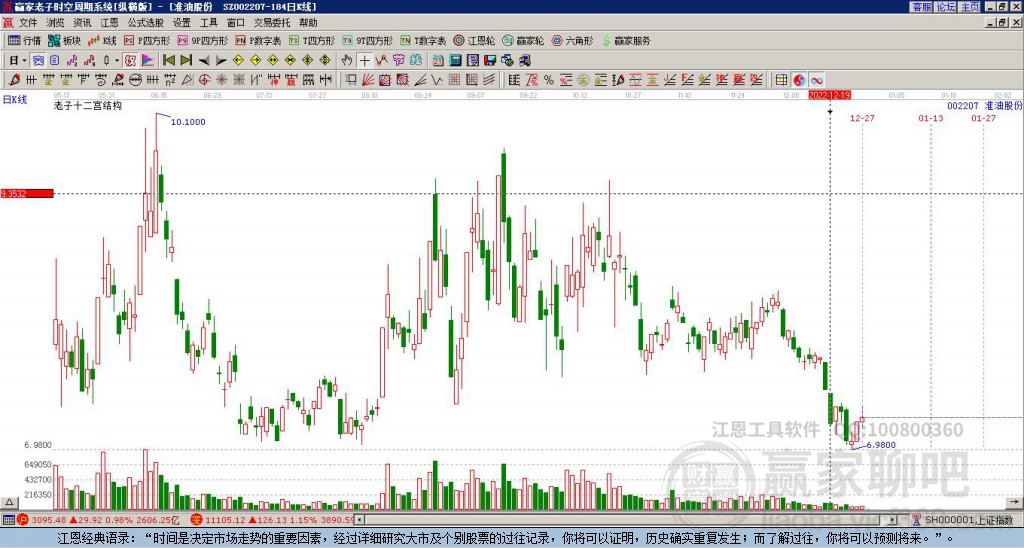Collapse the volume panel triangle button

(x=9, y=502)
